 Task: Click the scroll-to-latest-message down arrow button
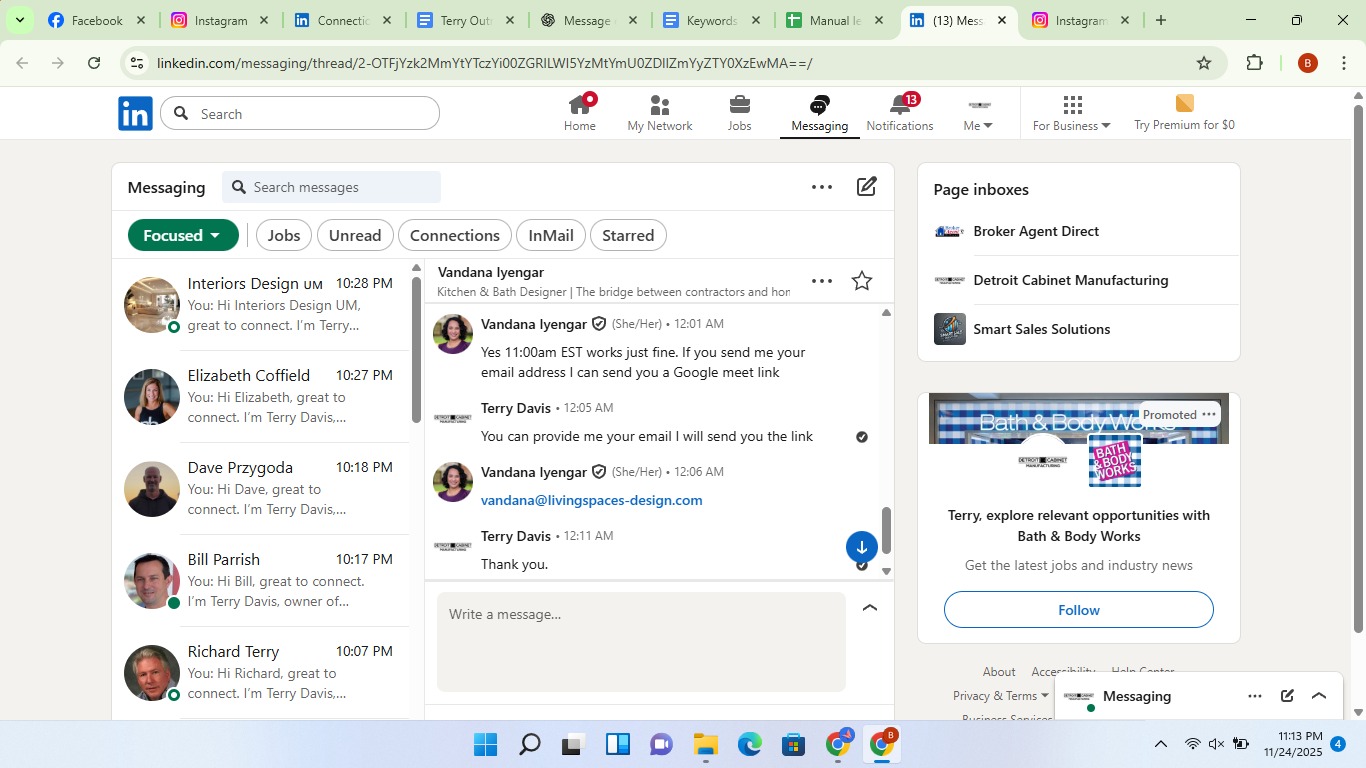pos(861,547)
